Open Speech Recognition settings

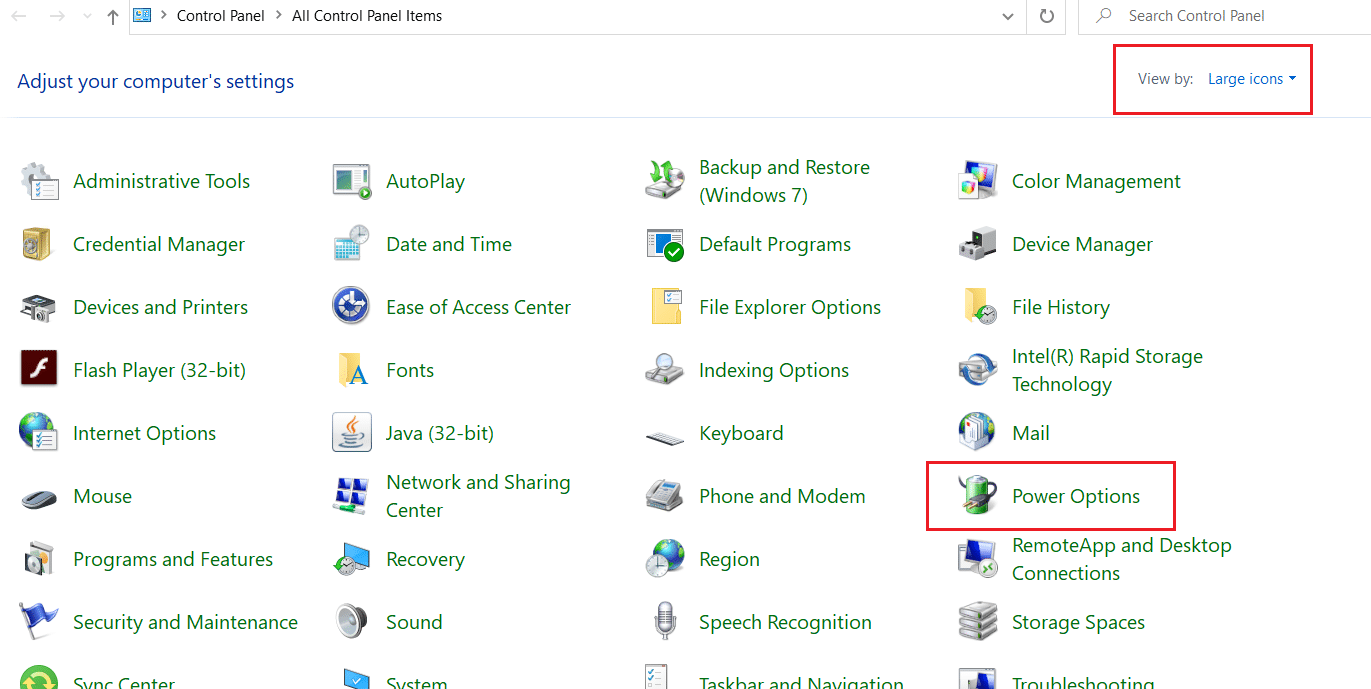(785, 621)
